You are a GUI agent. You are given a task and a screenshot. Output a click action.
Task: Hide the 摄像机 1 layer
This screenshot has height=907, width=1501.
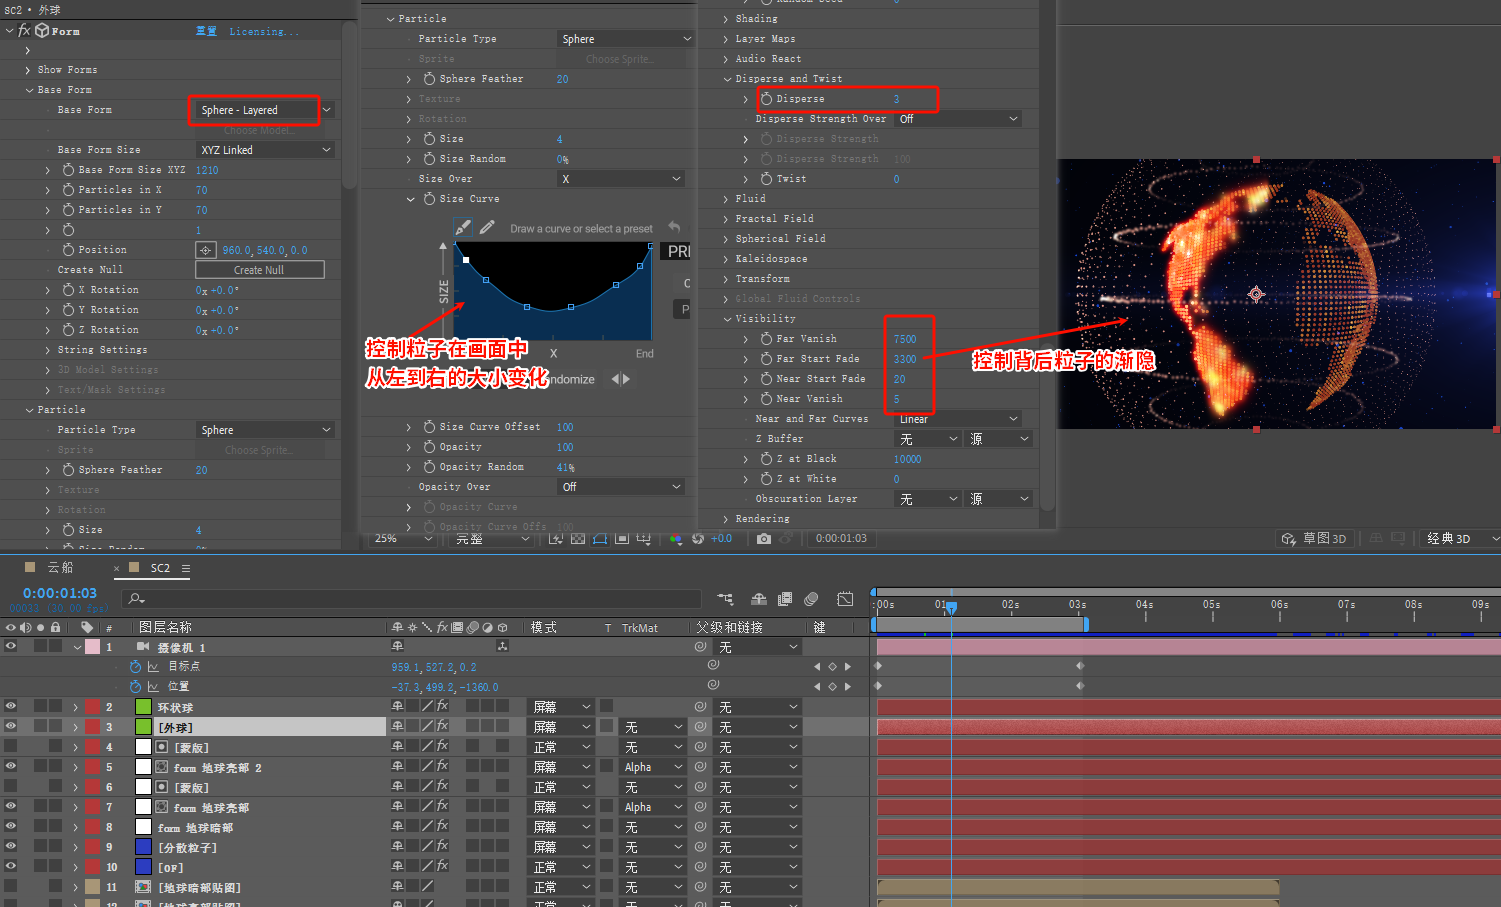click(x=10, y=647)
